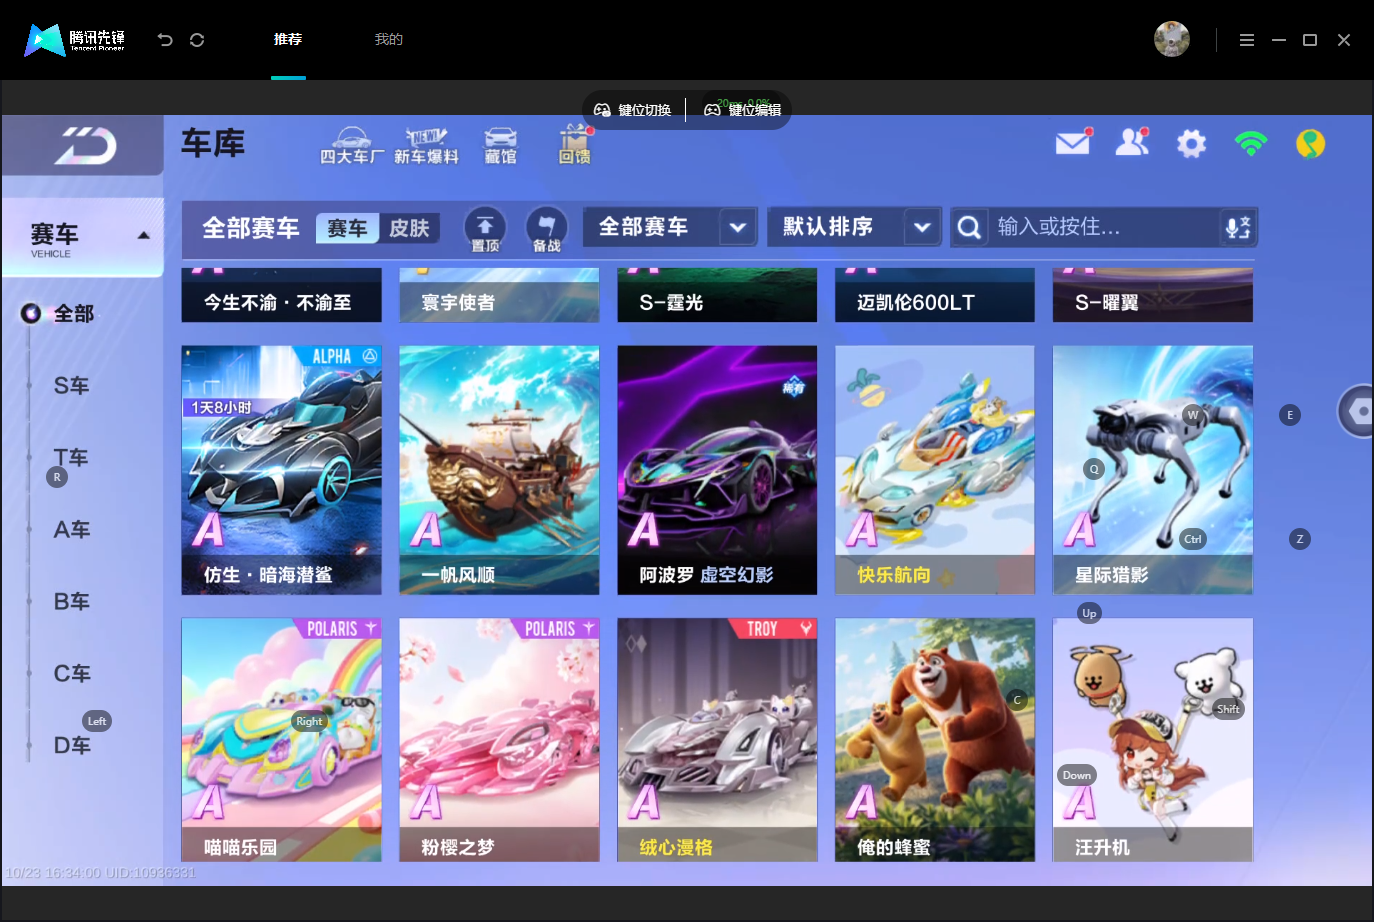
Task: Select the S车 category
Action: click(x=71, y=386)
